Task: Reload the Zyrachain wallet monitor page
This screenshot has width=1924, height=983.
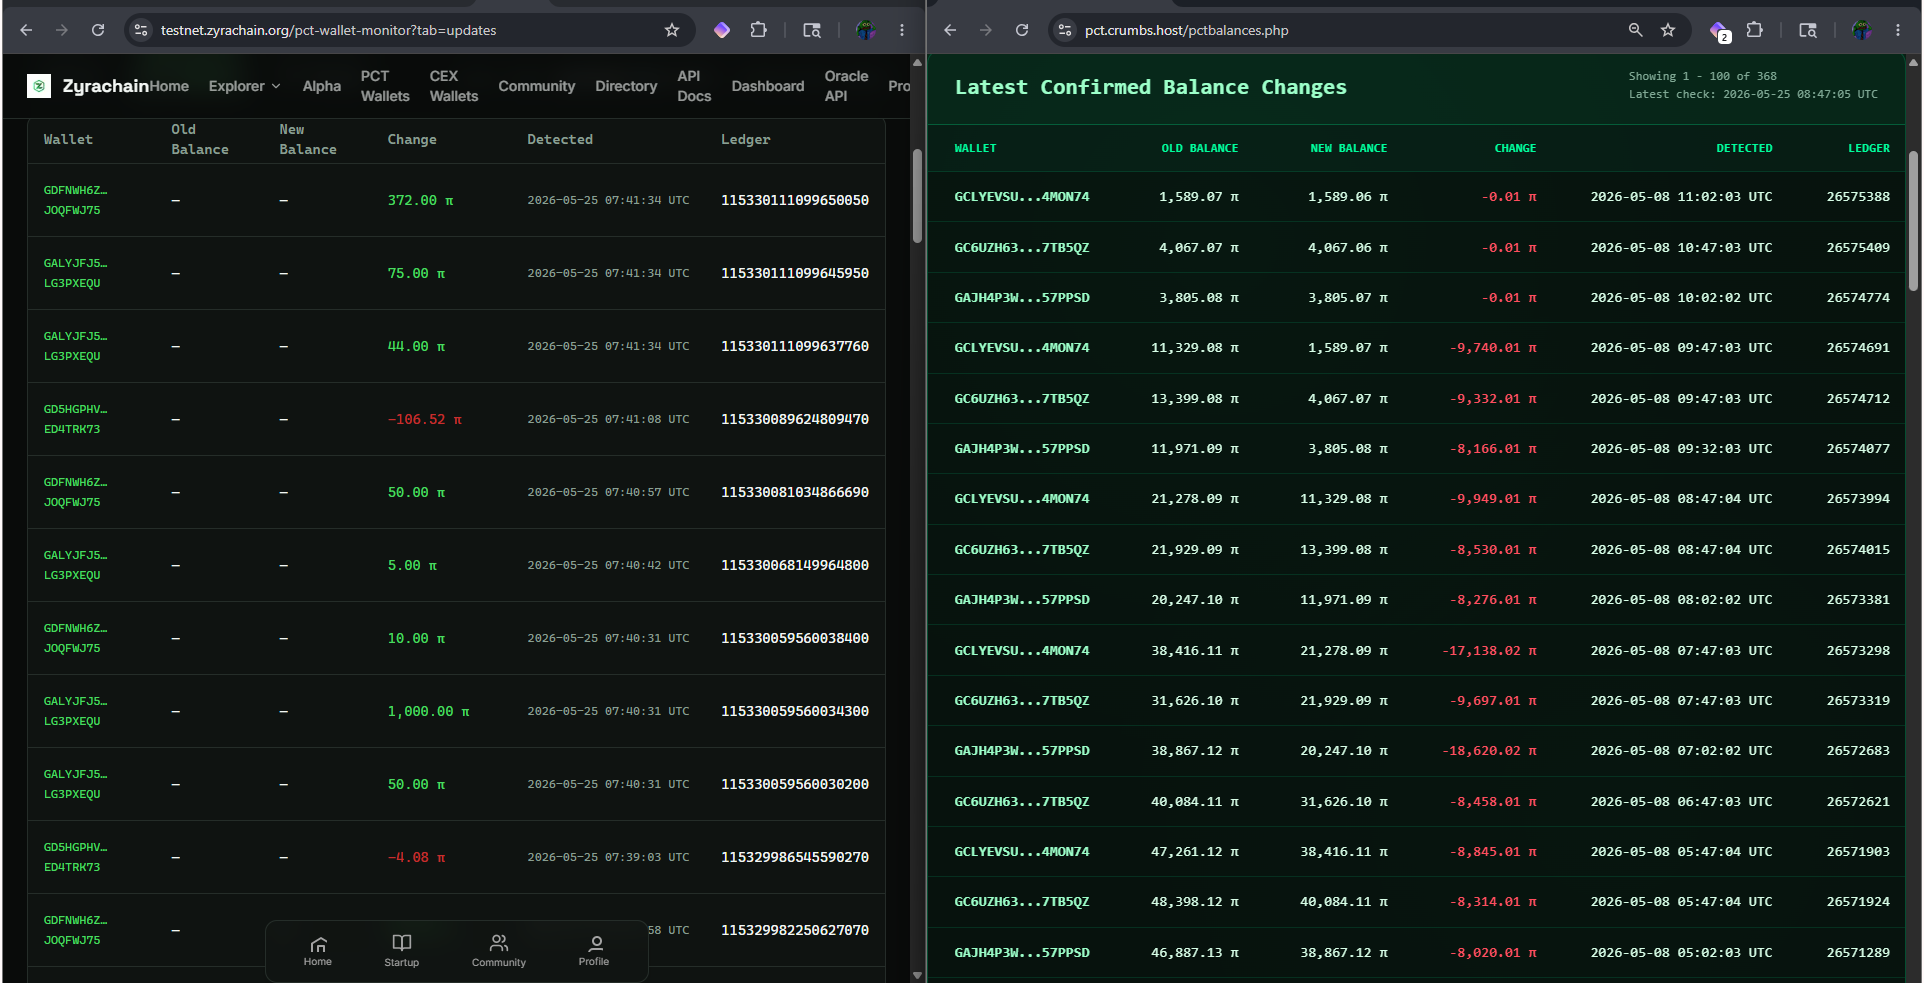Action: coord(98,30)
